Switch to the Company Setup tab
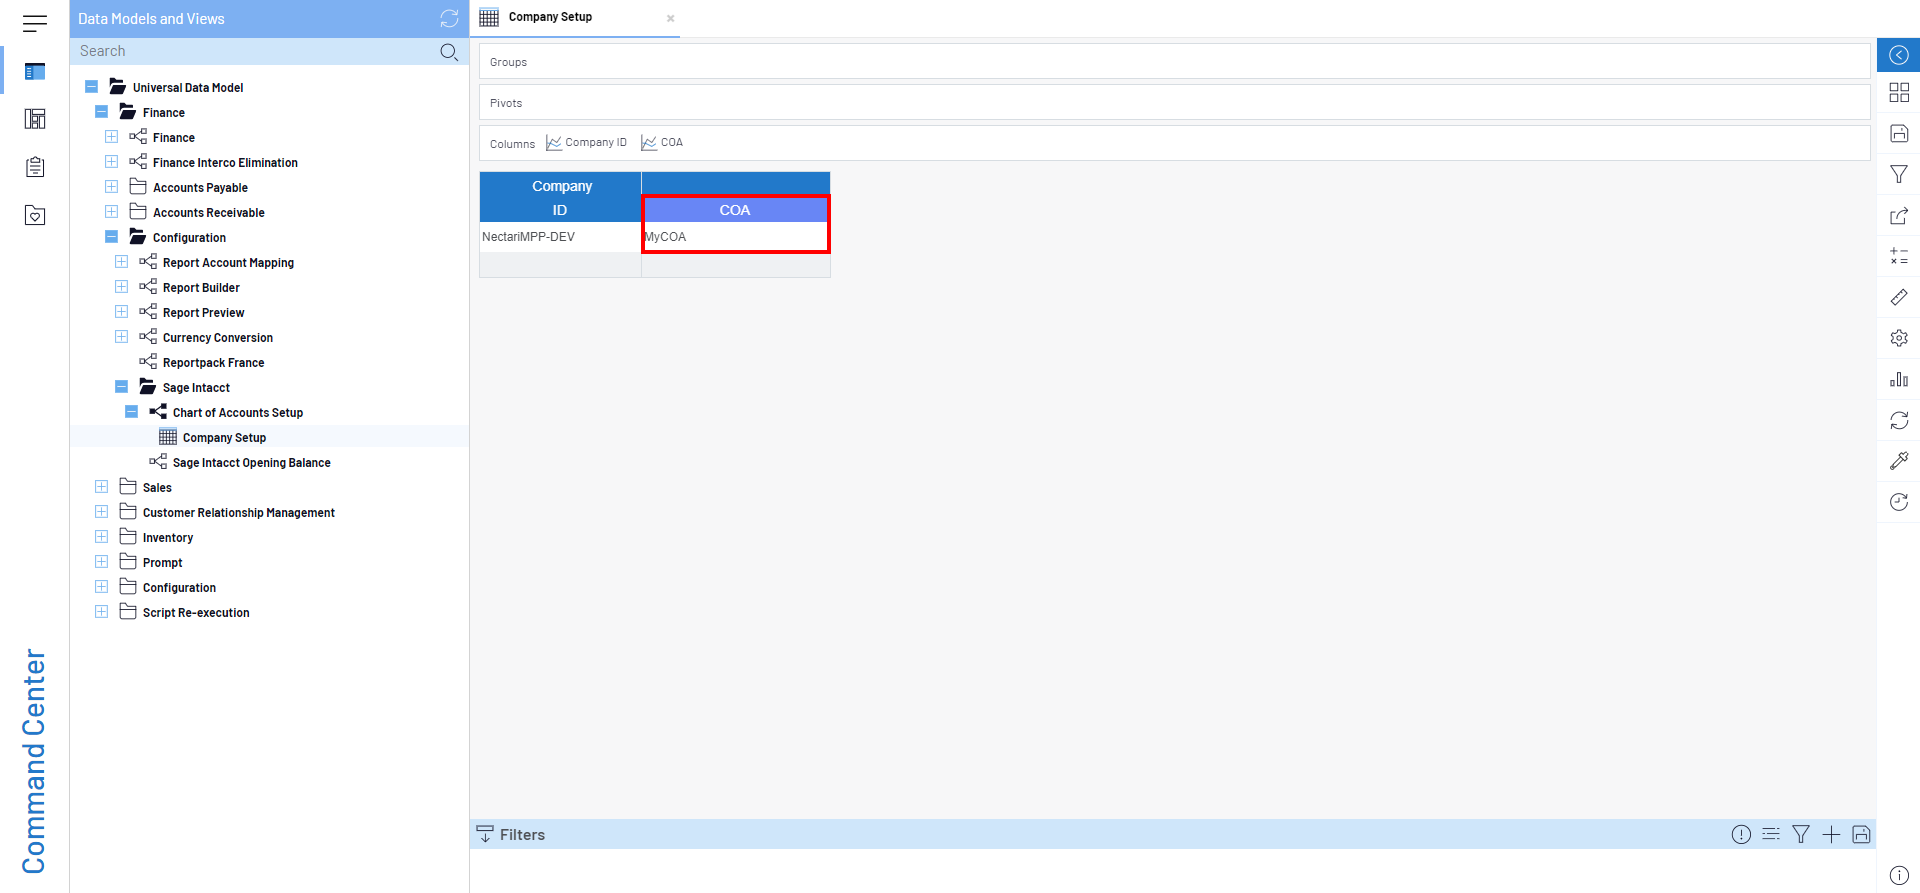 (x=550, y=18)
